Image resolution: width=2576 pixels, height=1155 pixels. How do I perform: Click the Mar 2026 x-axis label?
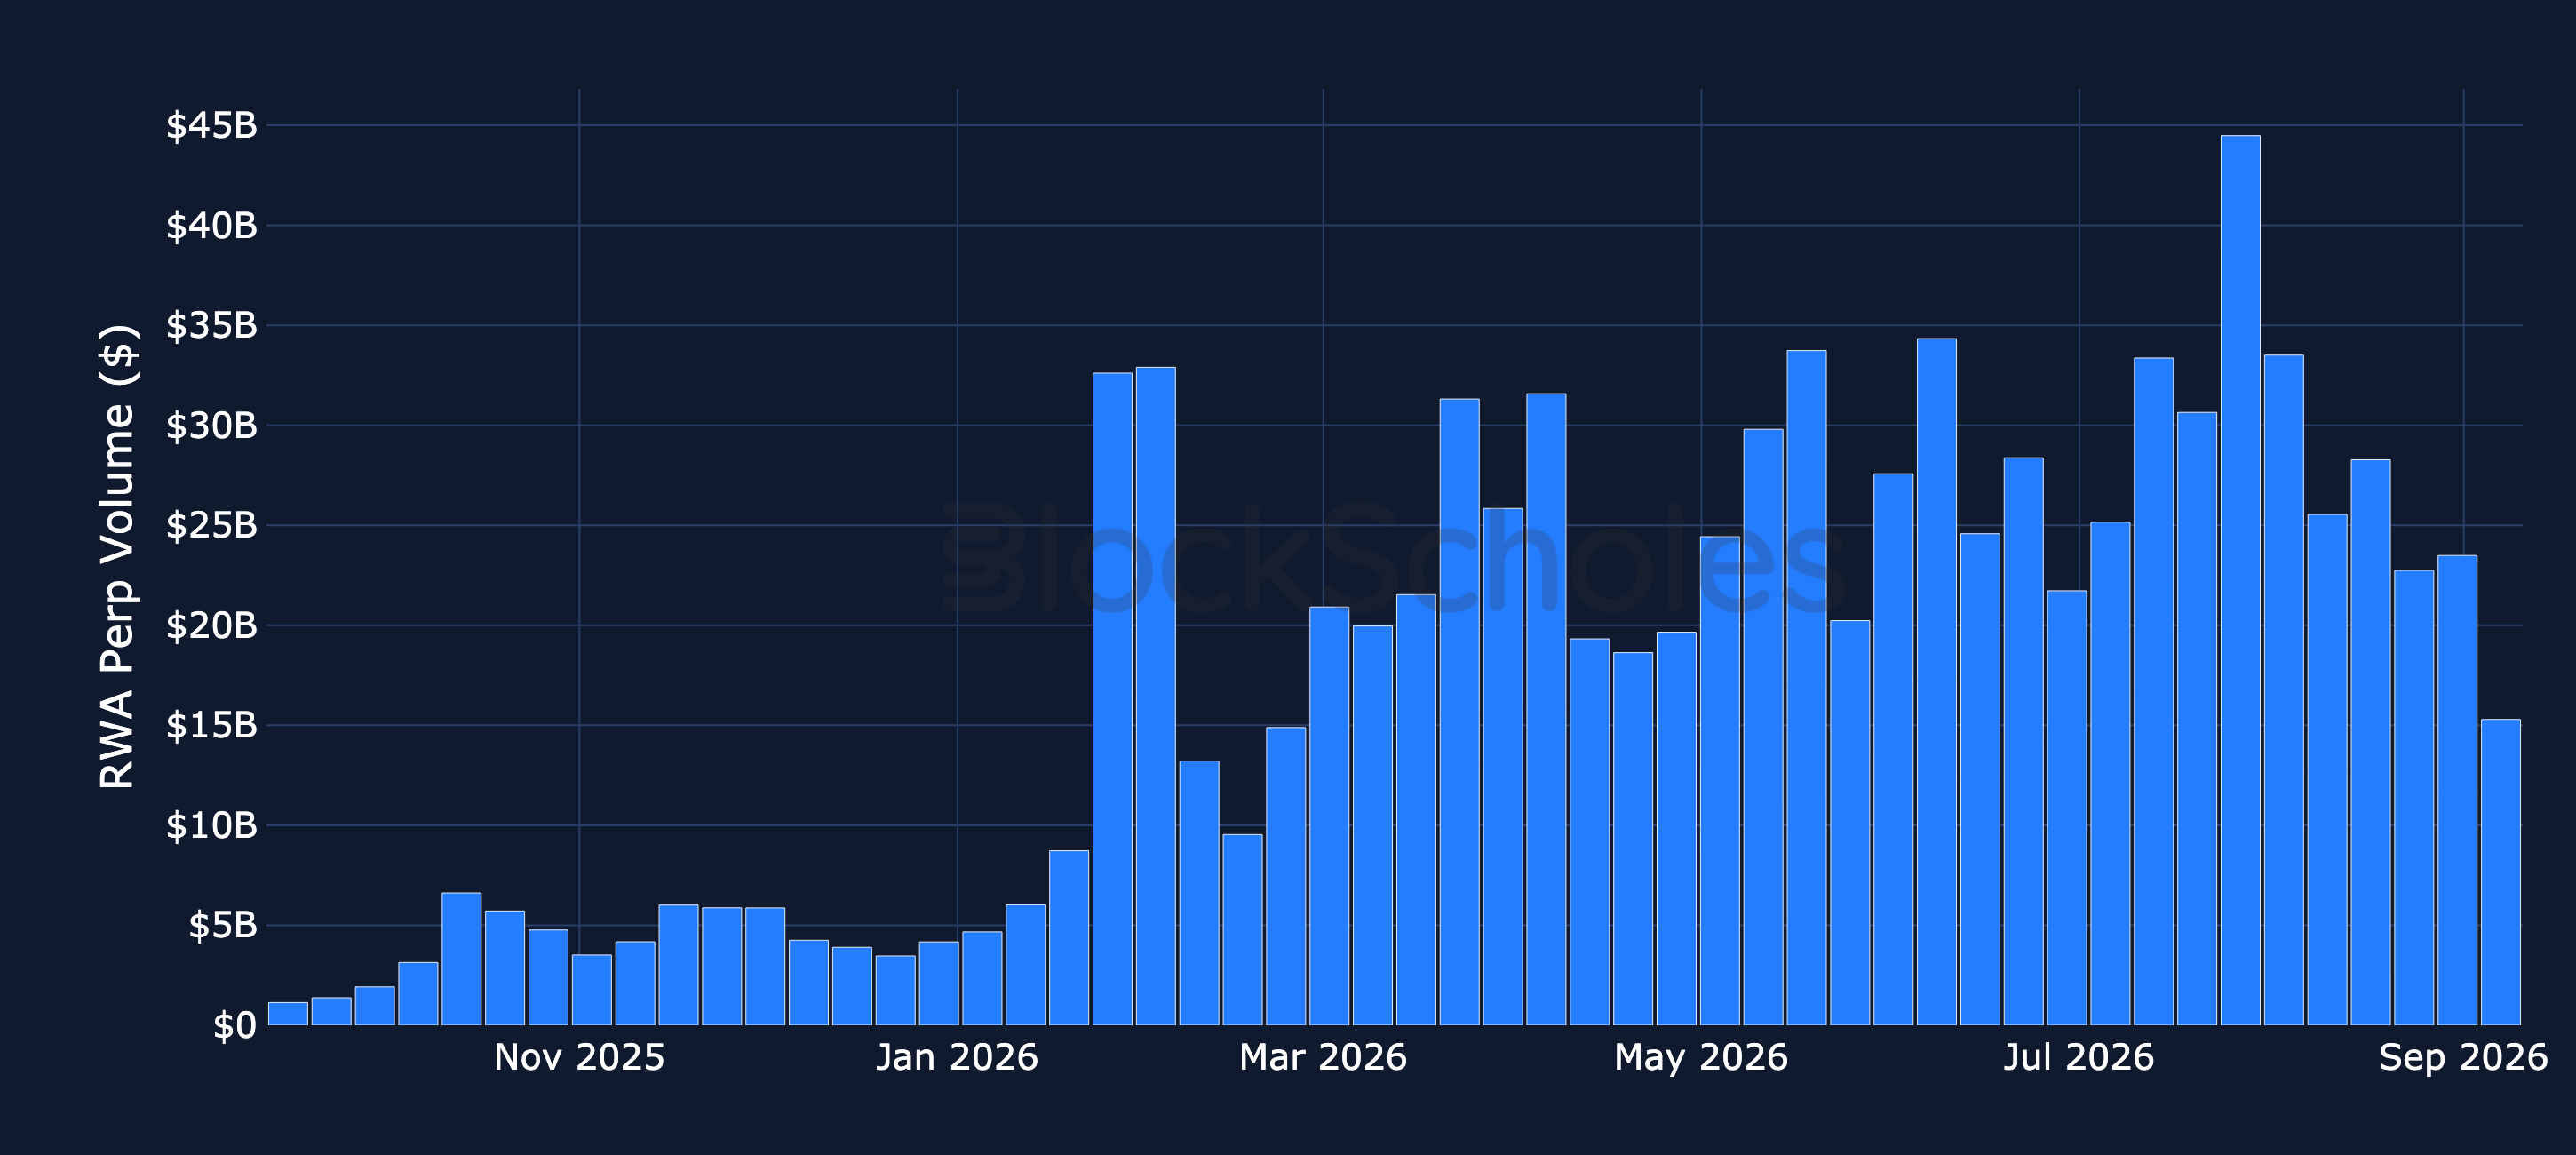pyautogui.click(x=1323, y=1058)
